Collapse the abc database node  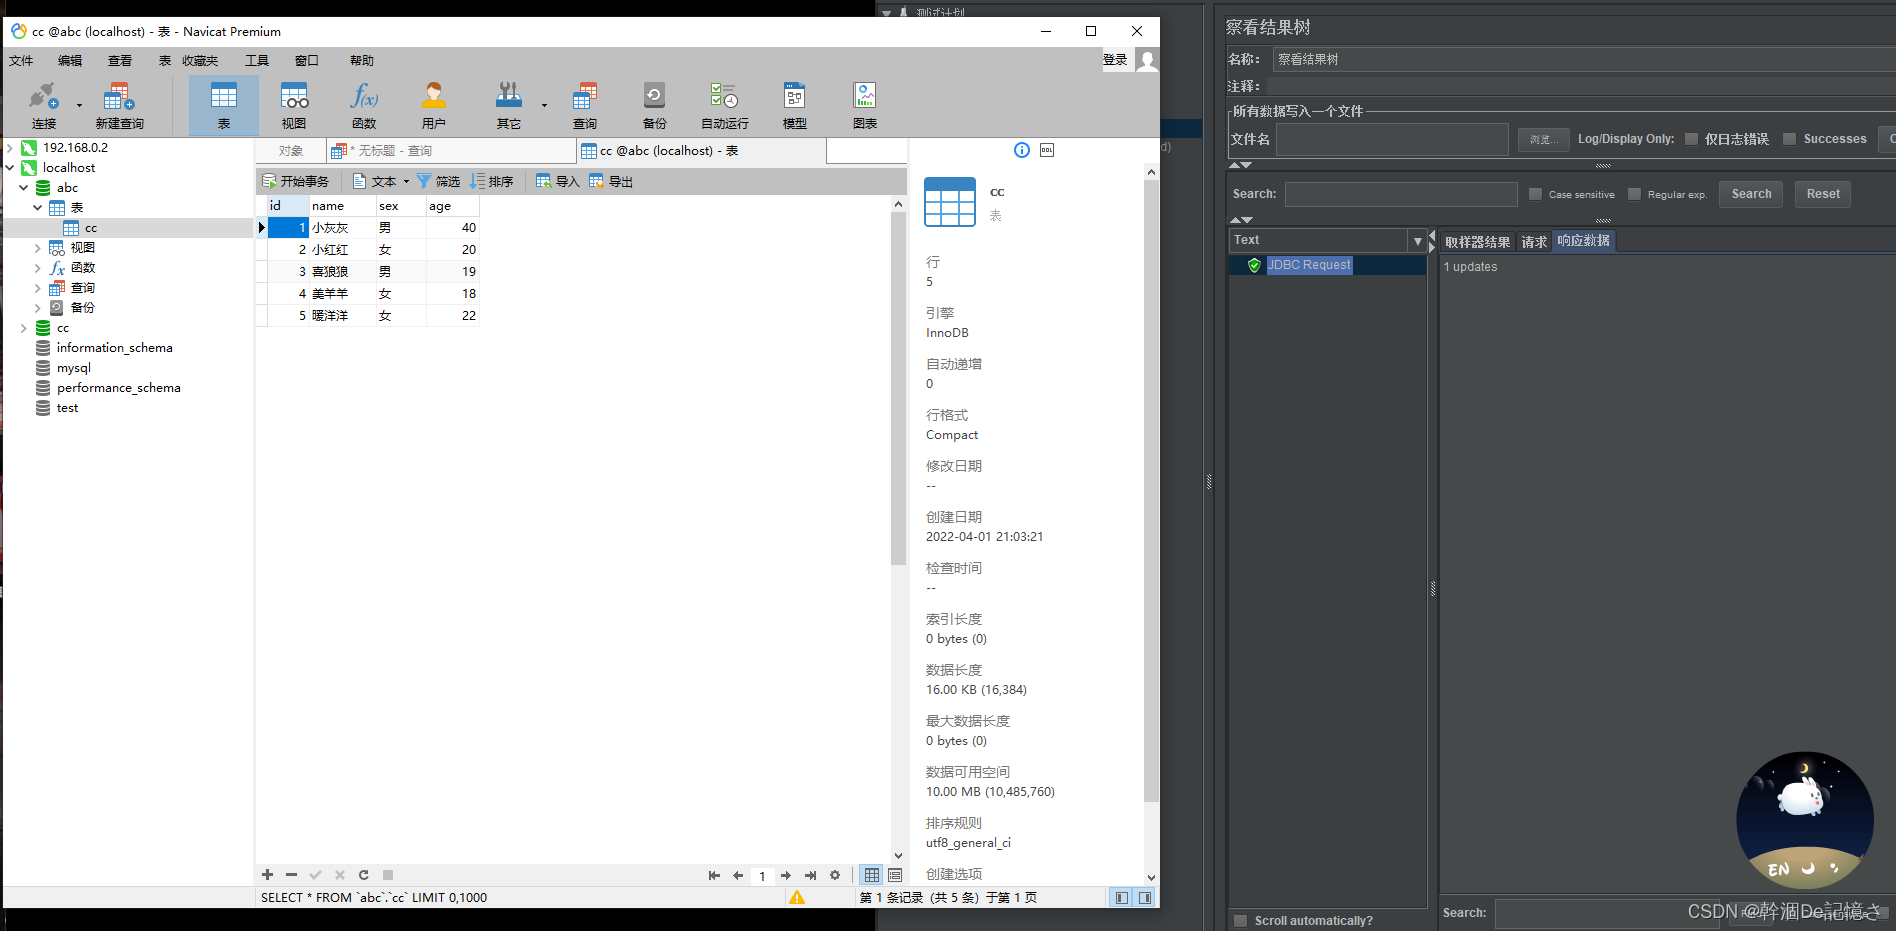(24, 187)
